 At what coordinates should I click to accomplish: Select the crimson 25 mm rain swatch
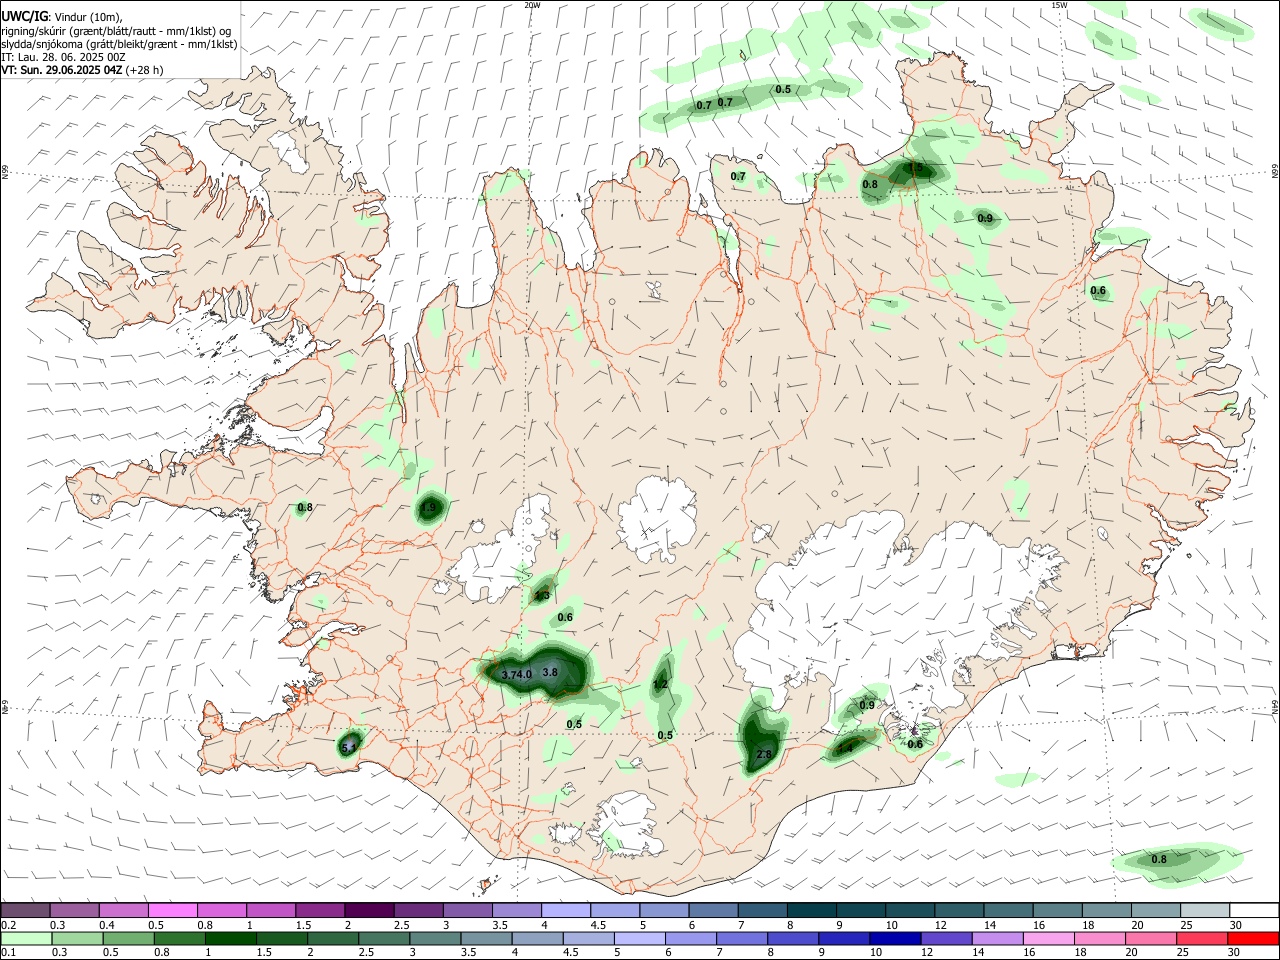pyautogui.click(x=1204, y=938)
